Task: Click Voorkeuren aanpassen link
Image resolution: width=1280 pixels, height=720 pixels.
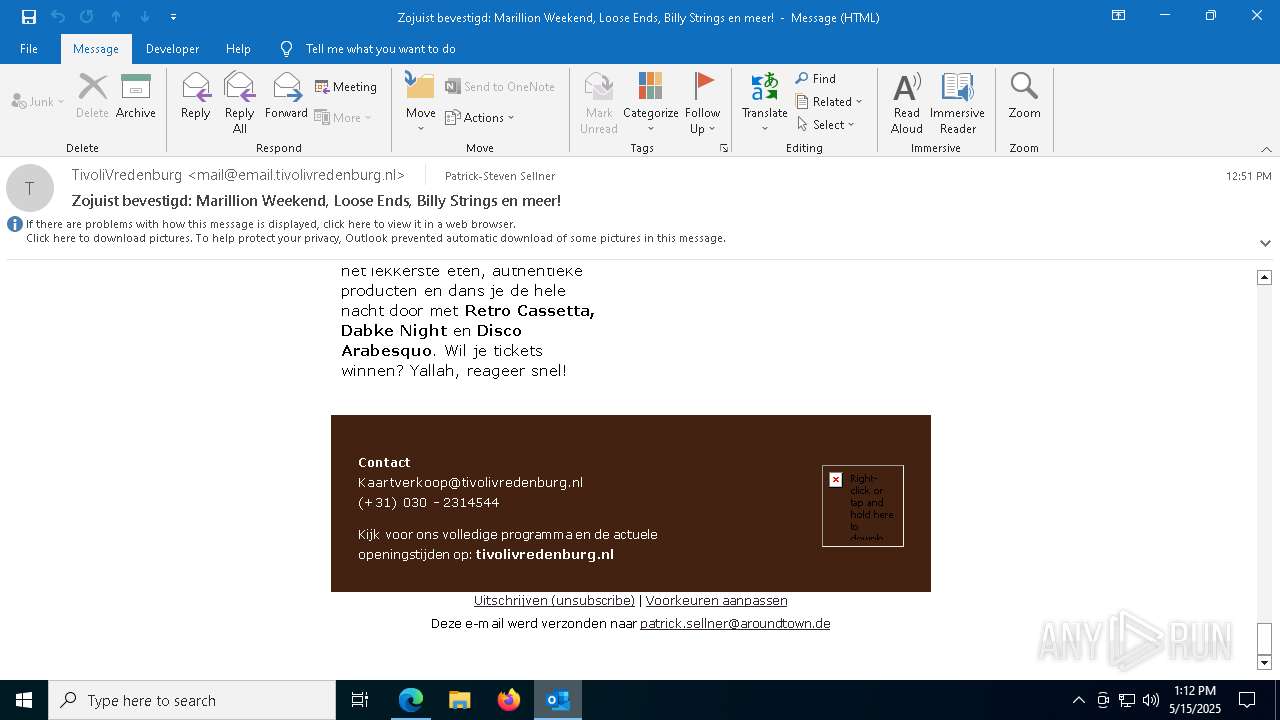Action: (716, 601)
